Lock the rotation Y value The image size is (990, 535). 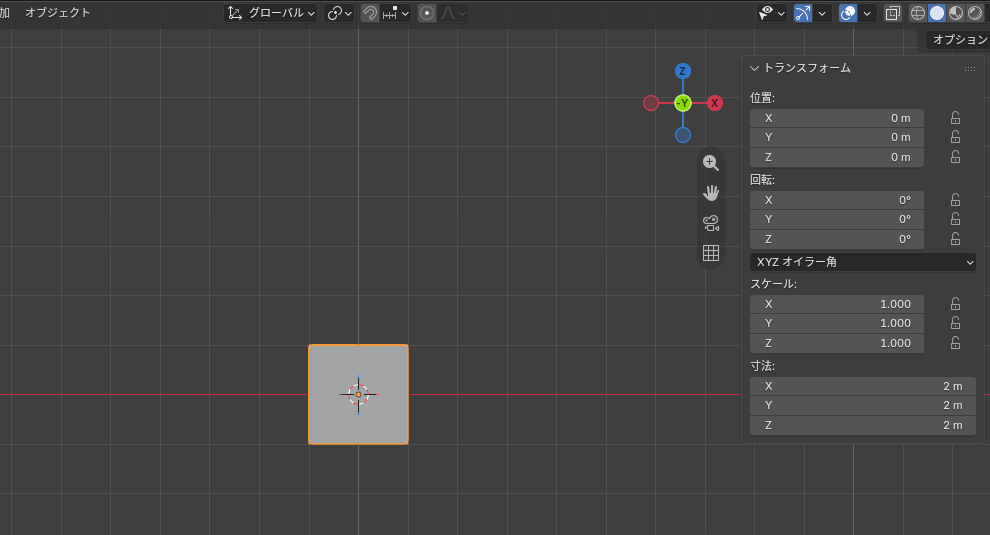(955, 219)
